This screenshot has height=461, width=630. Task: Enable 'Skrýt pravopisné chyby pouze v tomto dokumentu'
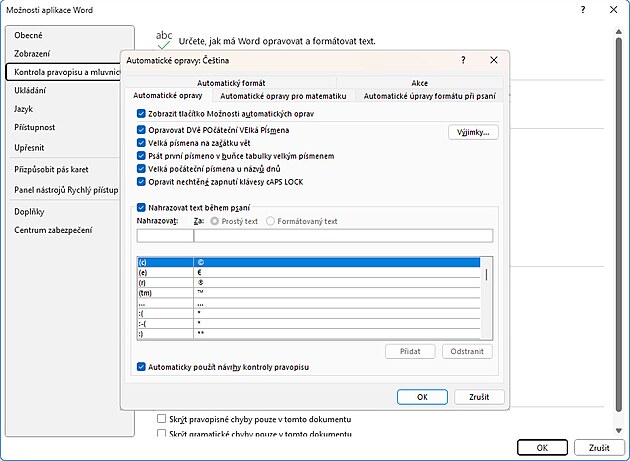click(x=161, y=418)
